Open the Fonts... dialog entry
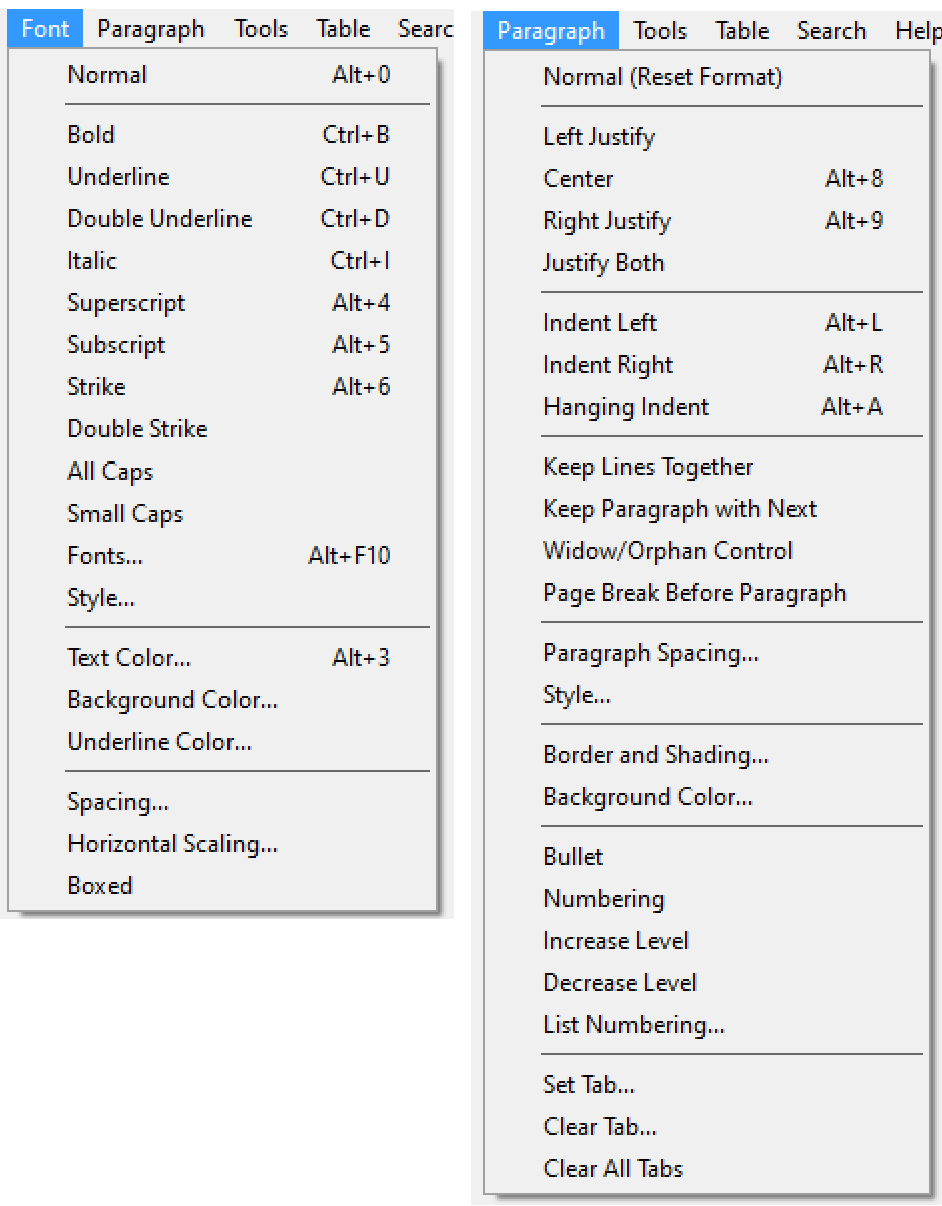 pos(104,556)
